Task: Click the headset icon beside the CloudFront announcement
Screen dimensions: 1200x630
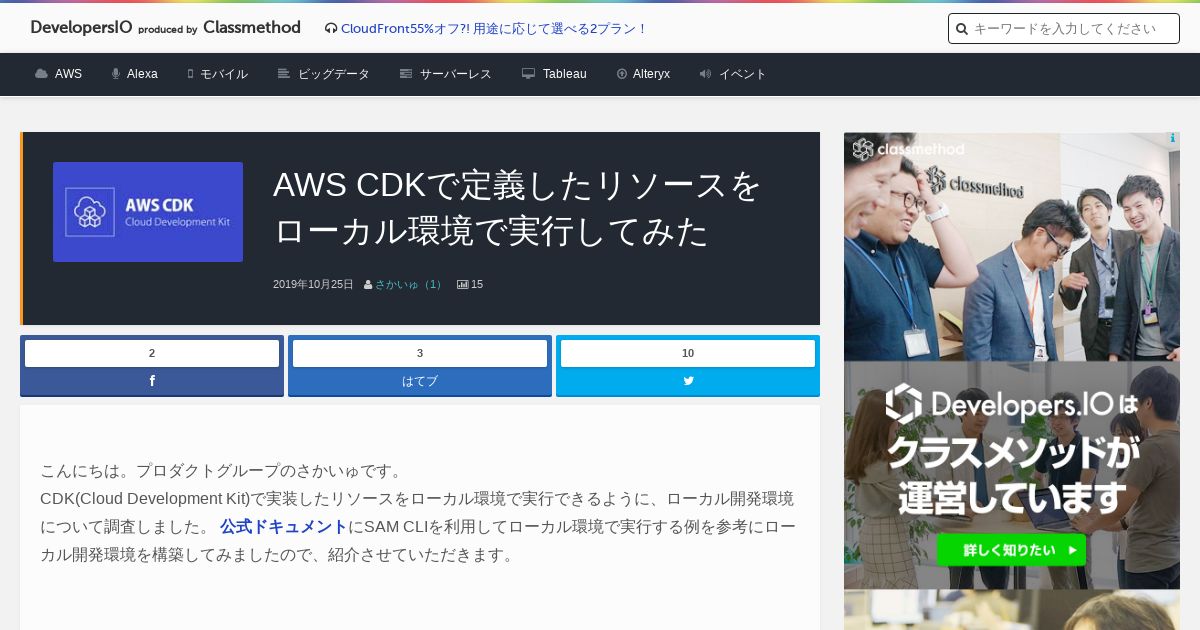Action: (331, 29)
